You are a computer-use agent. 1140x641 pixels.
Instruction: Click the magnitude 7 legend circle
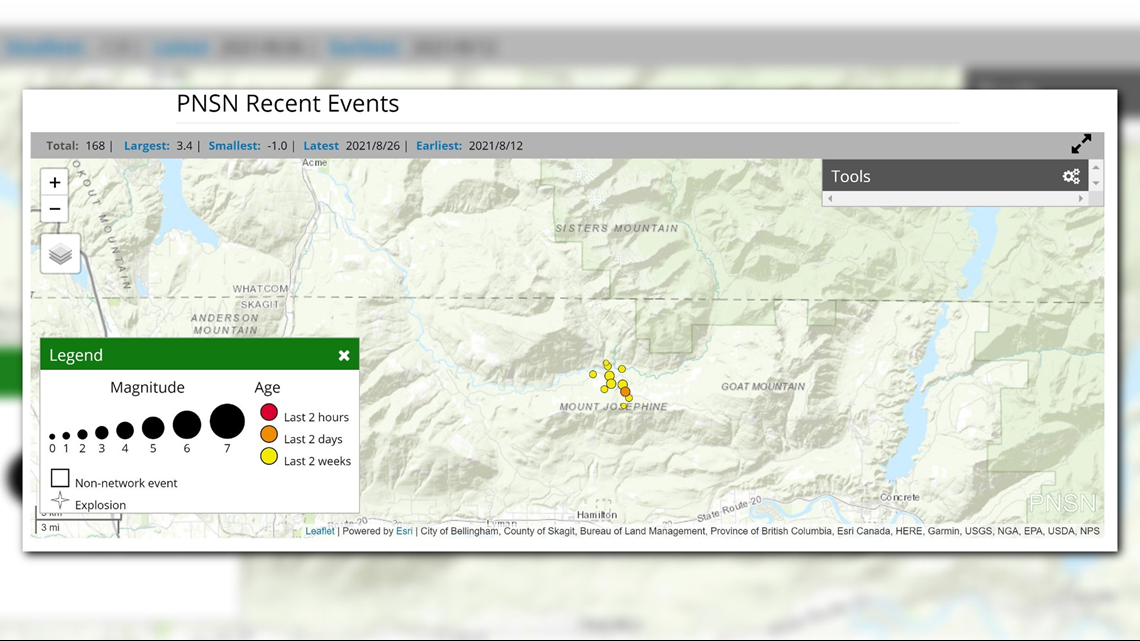pyautogui.click(x=228, y=421)
